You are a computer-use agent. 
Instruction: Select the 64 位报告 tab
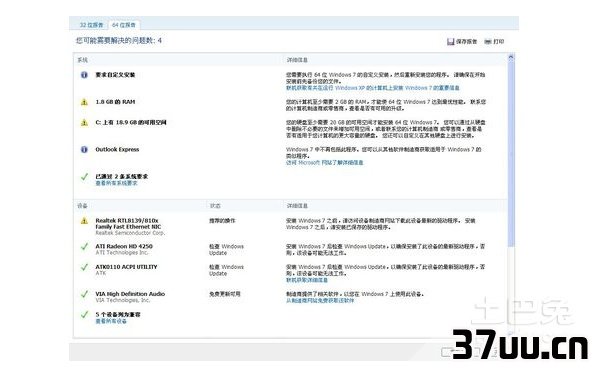124,25
